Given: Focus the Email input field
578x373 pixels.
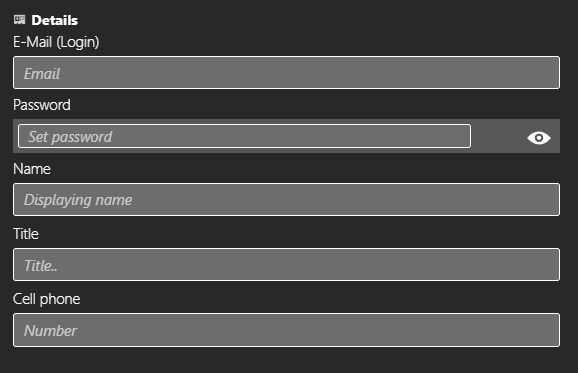Looking at the screenshot, I should tap(286, 73).
